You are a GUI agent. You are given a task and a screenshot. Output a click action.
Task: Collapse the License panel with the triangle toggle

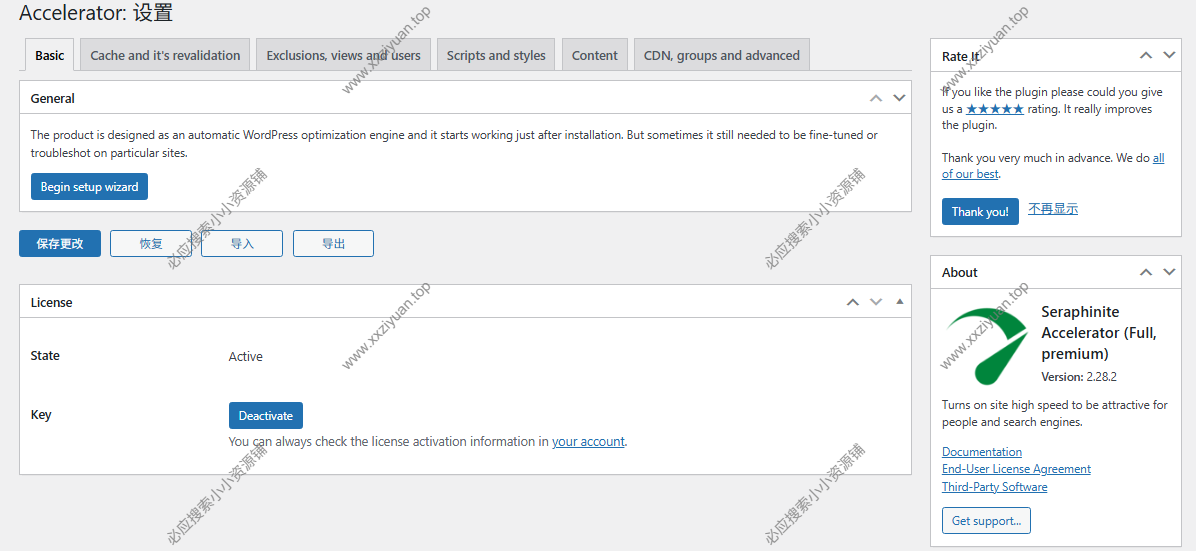coord(899,302)
